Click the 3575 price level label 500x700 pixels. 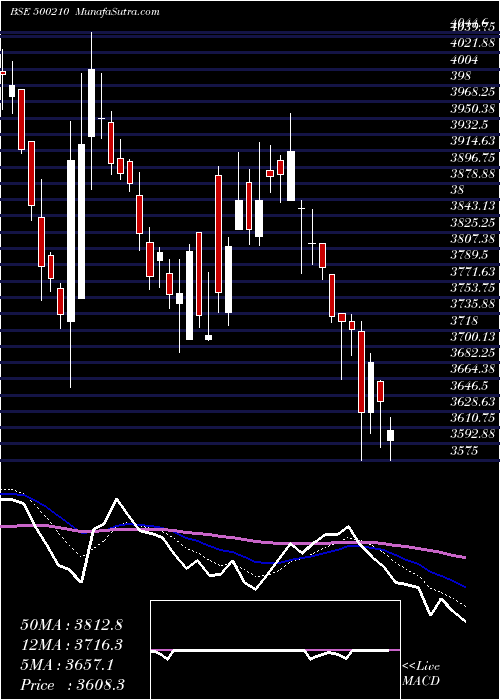pos(464,450)
